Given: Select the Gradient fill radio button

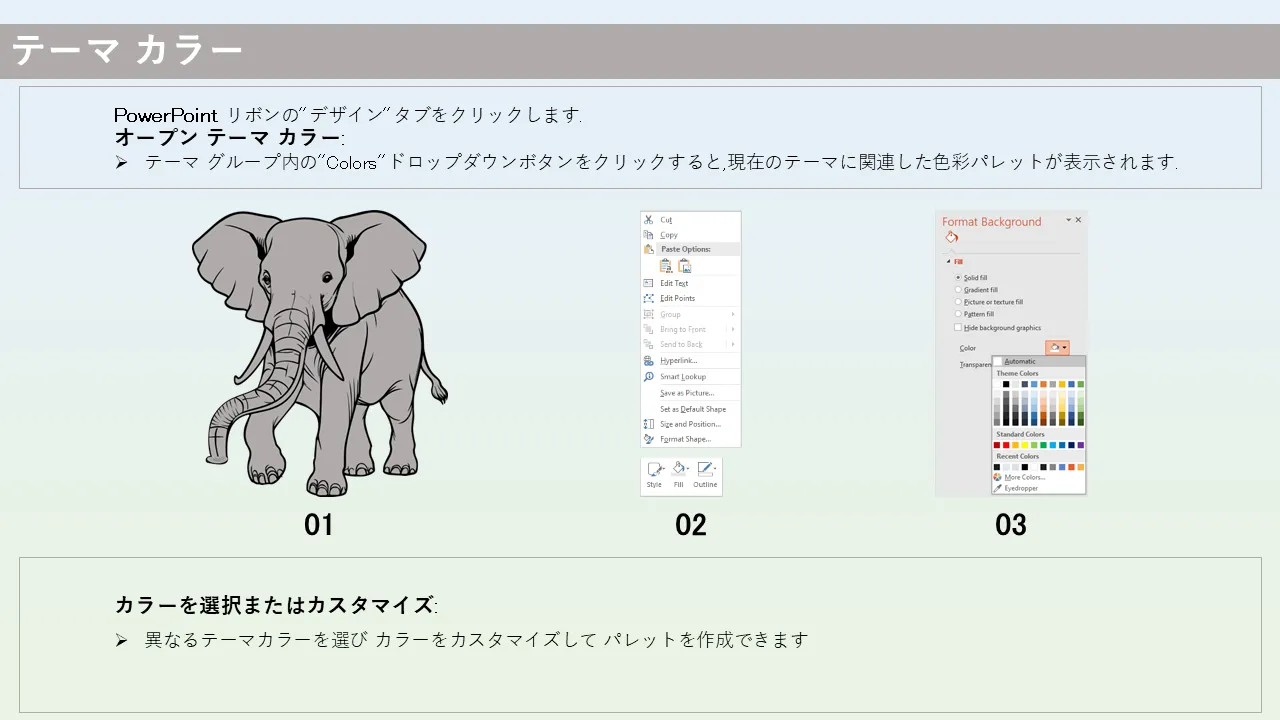Looking at the screenshot, I should (958, 290).
